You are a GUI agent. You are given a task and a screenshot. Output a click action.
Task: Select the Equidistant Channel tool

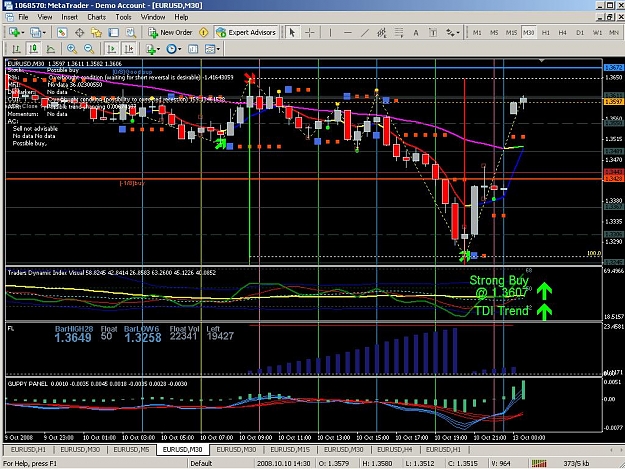[382, 32]
